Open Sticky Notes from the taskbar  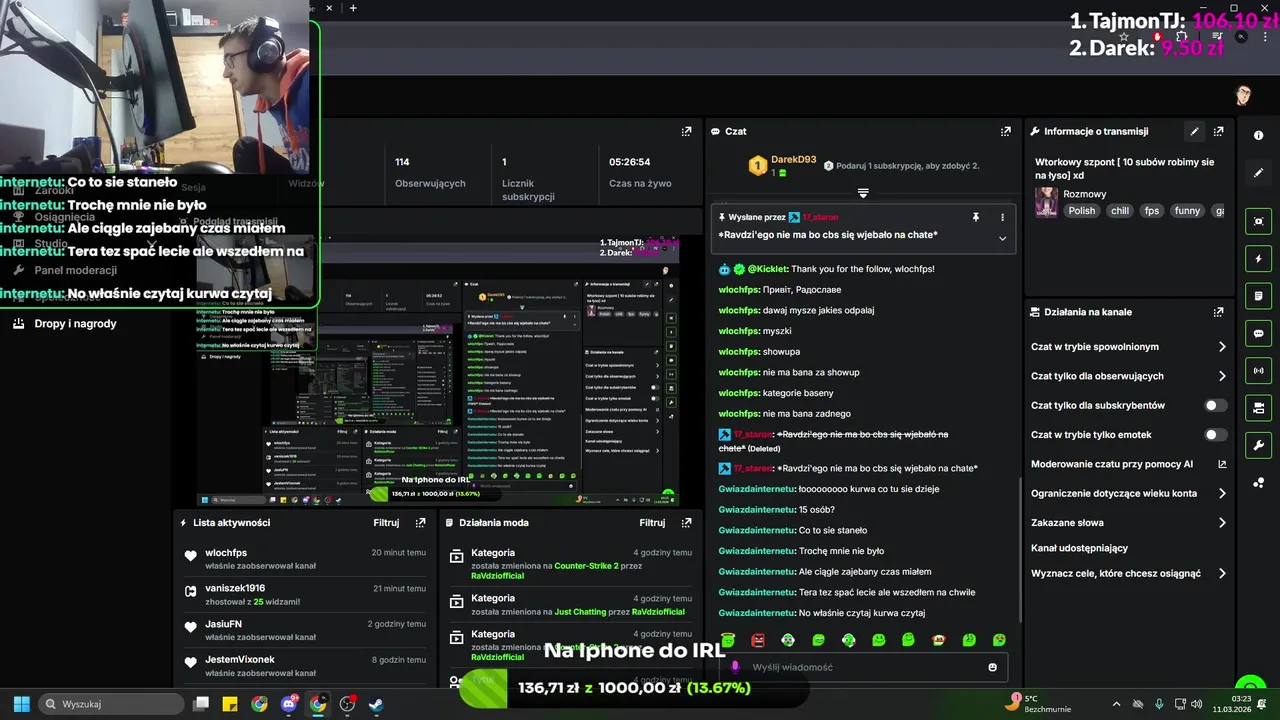tap(230, 704)
